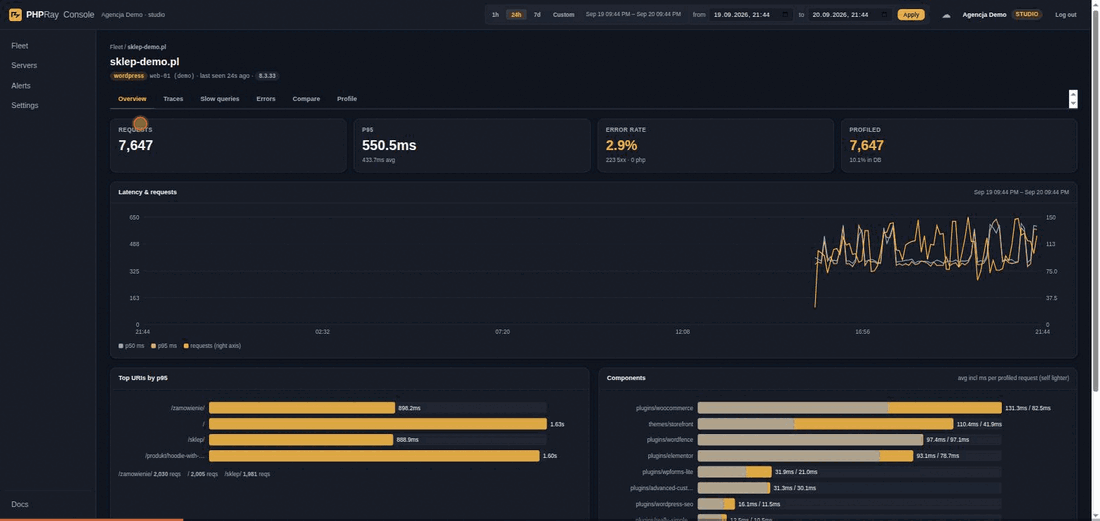Click the down arrow of tab scroller

pyautogui.click(x=1073, y=103)
